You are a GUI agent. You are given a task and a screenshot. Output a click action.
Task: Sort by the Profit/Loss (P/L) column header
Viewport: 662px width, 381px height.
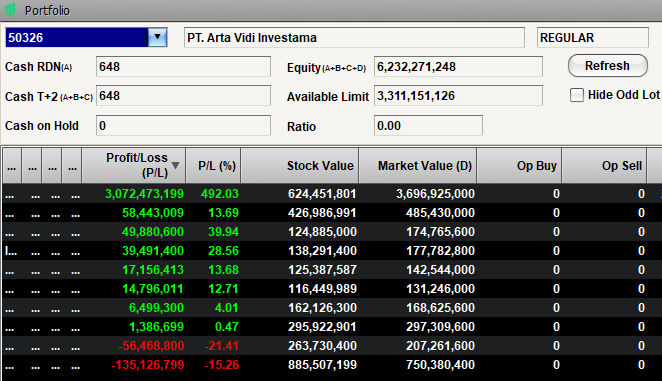point(134,165)
